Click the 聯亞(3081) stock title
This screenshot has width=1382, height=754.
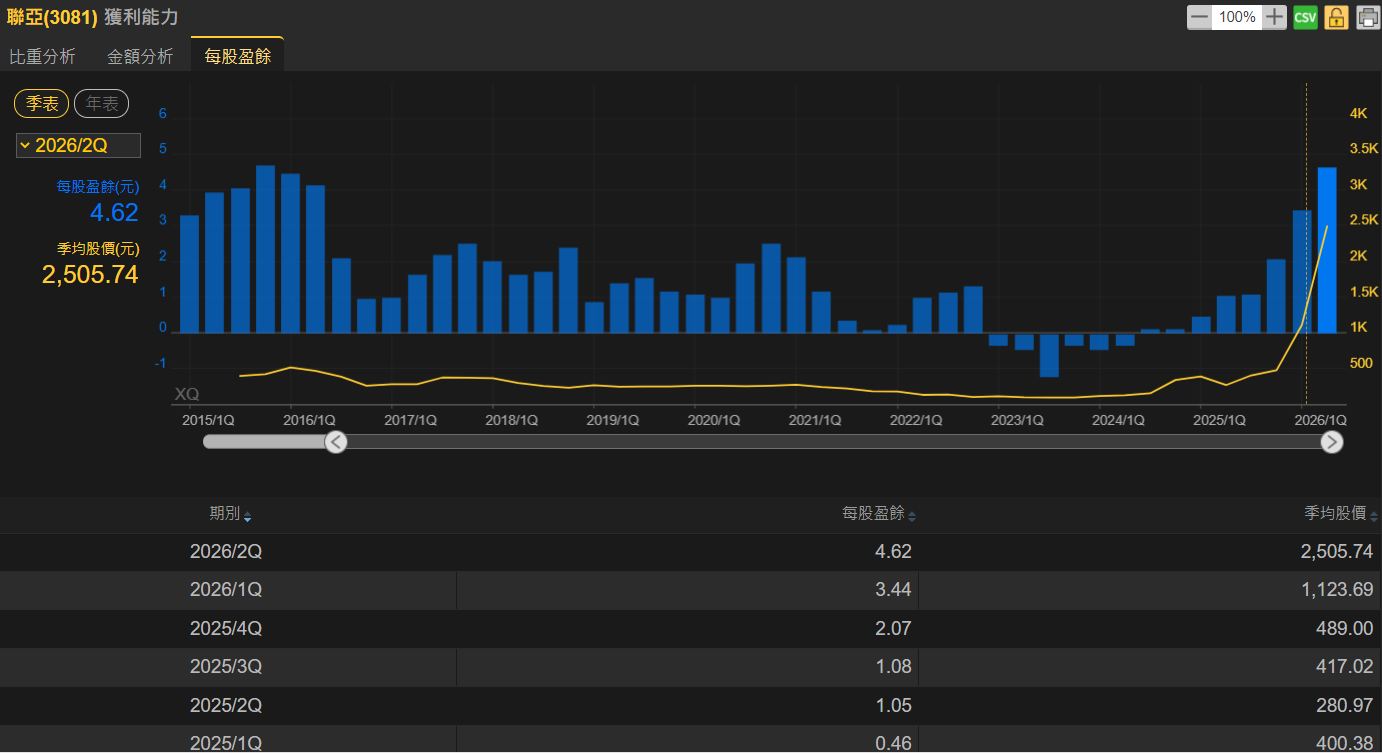click(x=52, y=17)
